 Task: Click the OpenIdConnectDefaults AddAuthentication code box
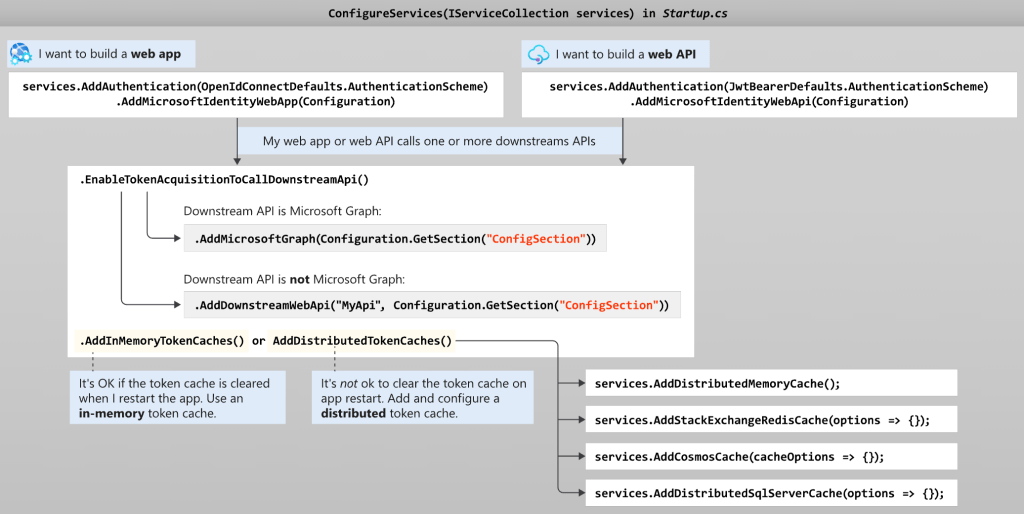pos(255,94)
